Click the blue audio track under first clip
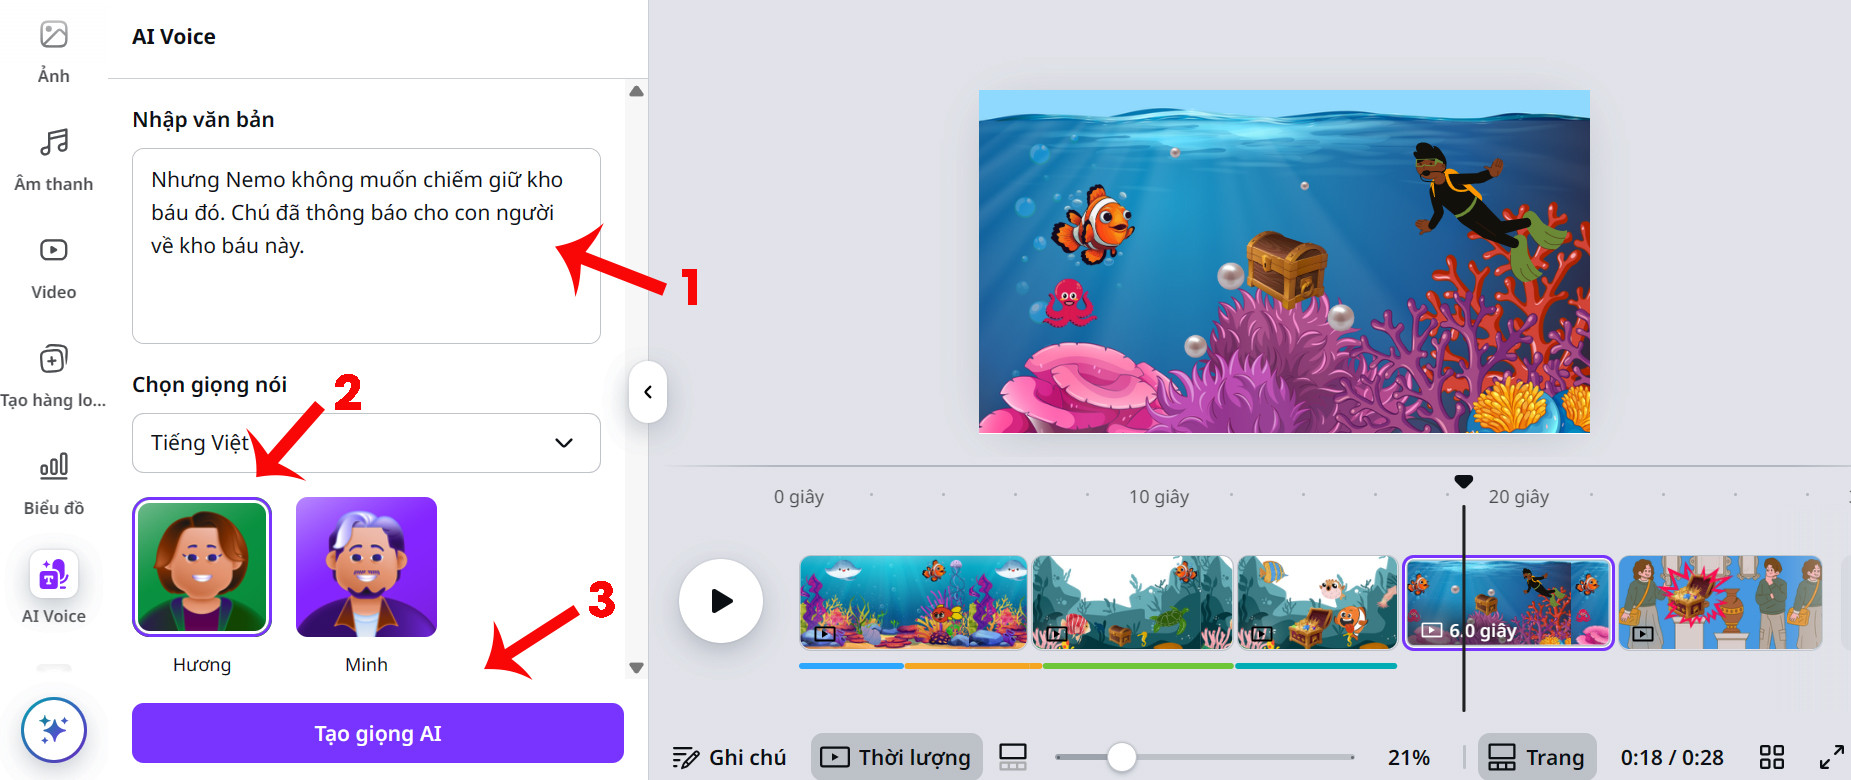 (852, 666)
